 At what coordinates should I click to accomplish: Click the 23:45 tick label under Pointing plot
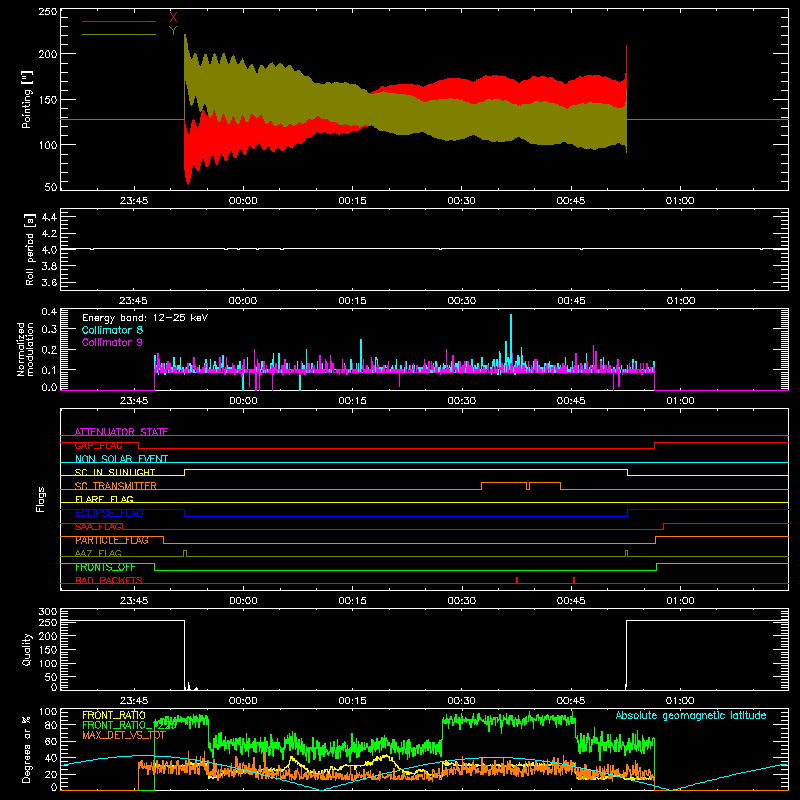[x=134, y=201]
